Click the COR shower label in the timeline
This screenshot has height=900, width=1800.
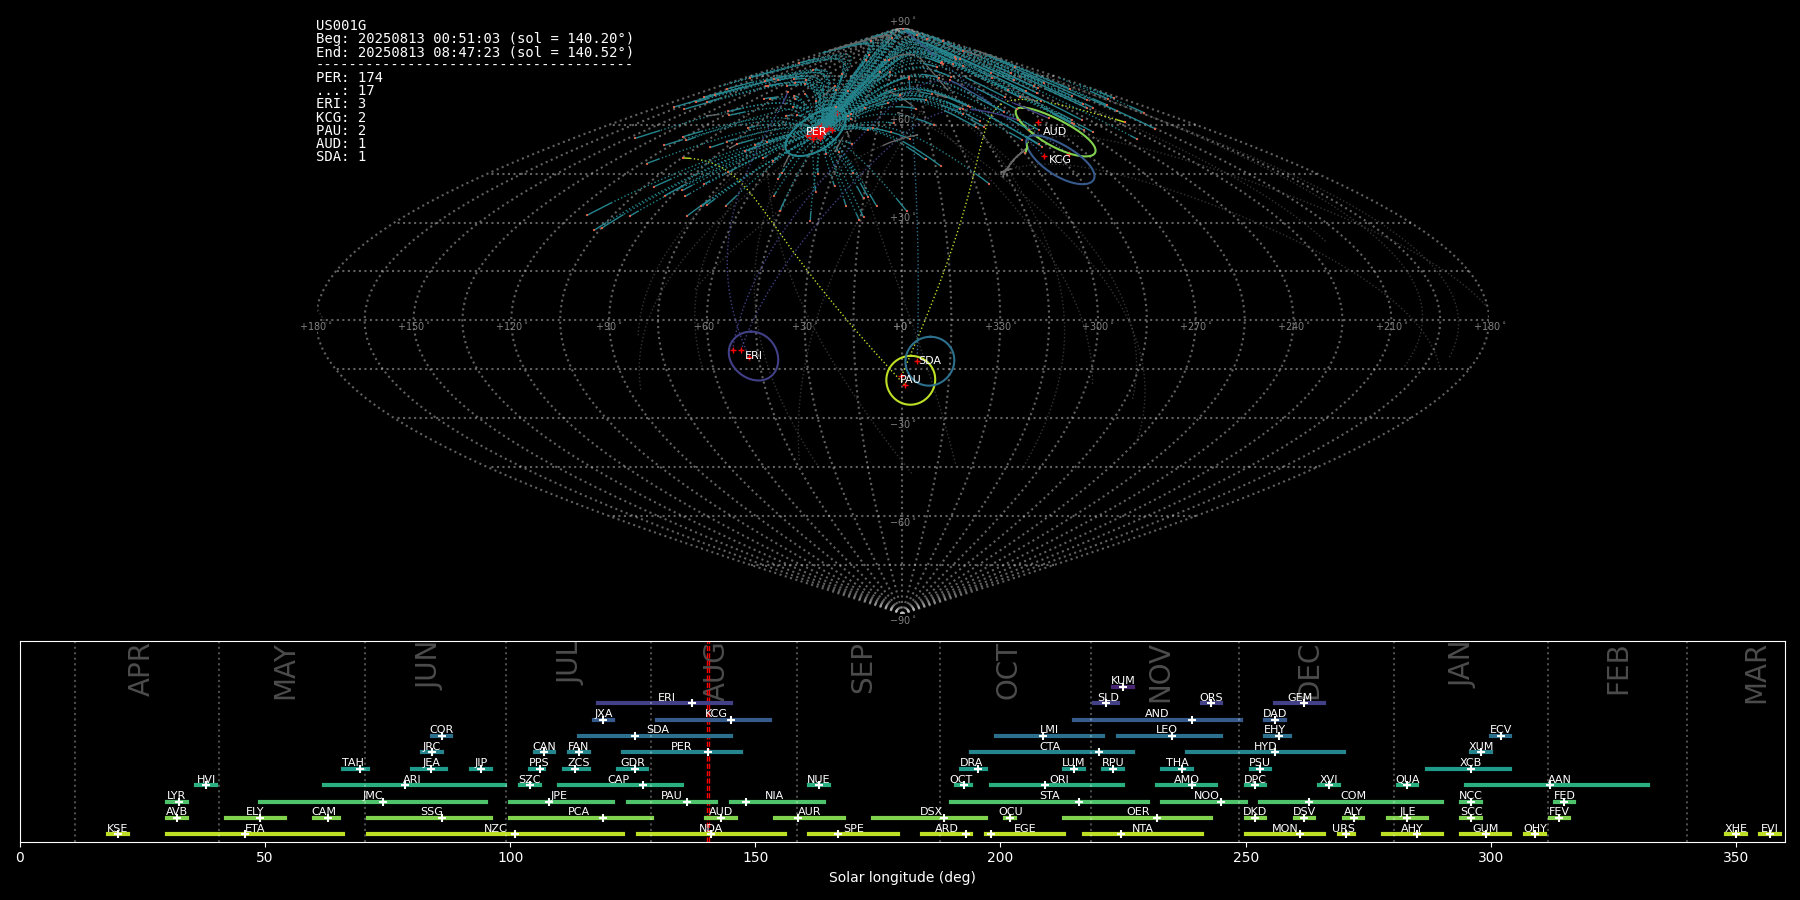point(441,730)
